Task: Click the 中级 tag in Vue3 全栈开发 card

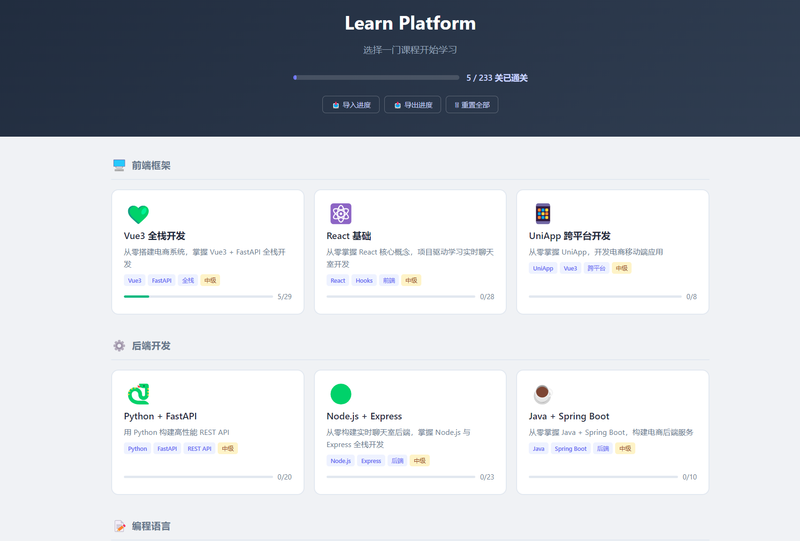Action: coord(210,280)
